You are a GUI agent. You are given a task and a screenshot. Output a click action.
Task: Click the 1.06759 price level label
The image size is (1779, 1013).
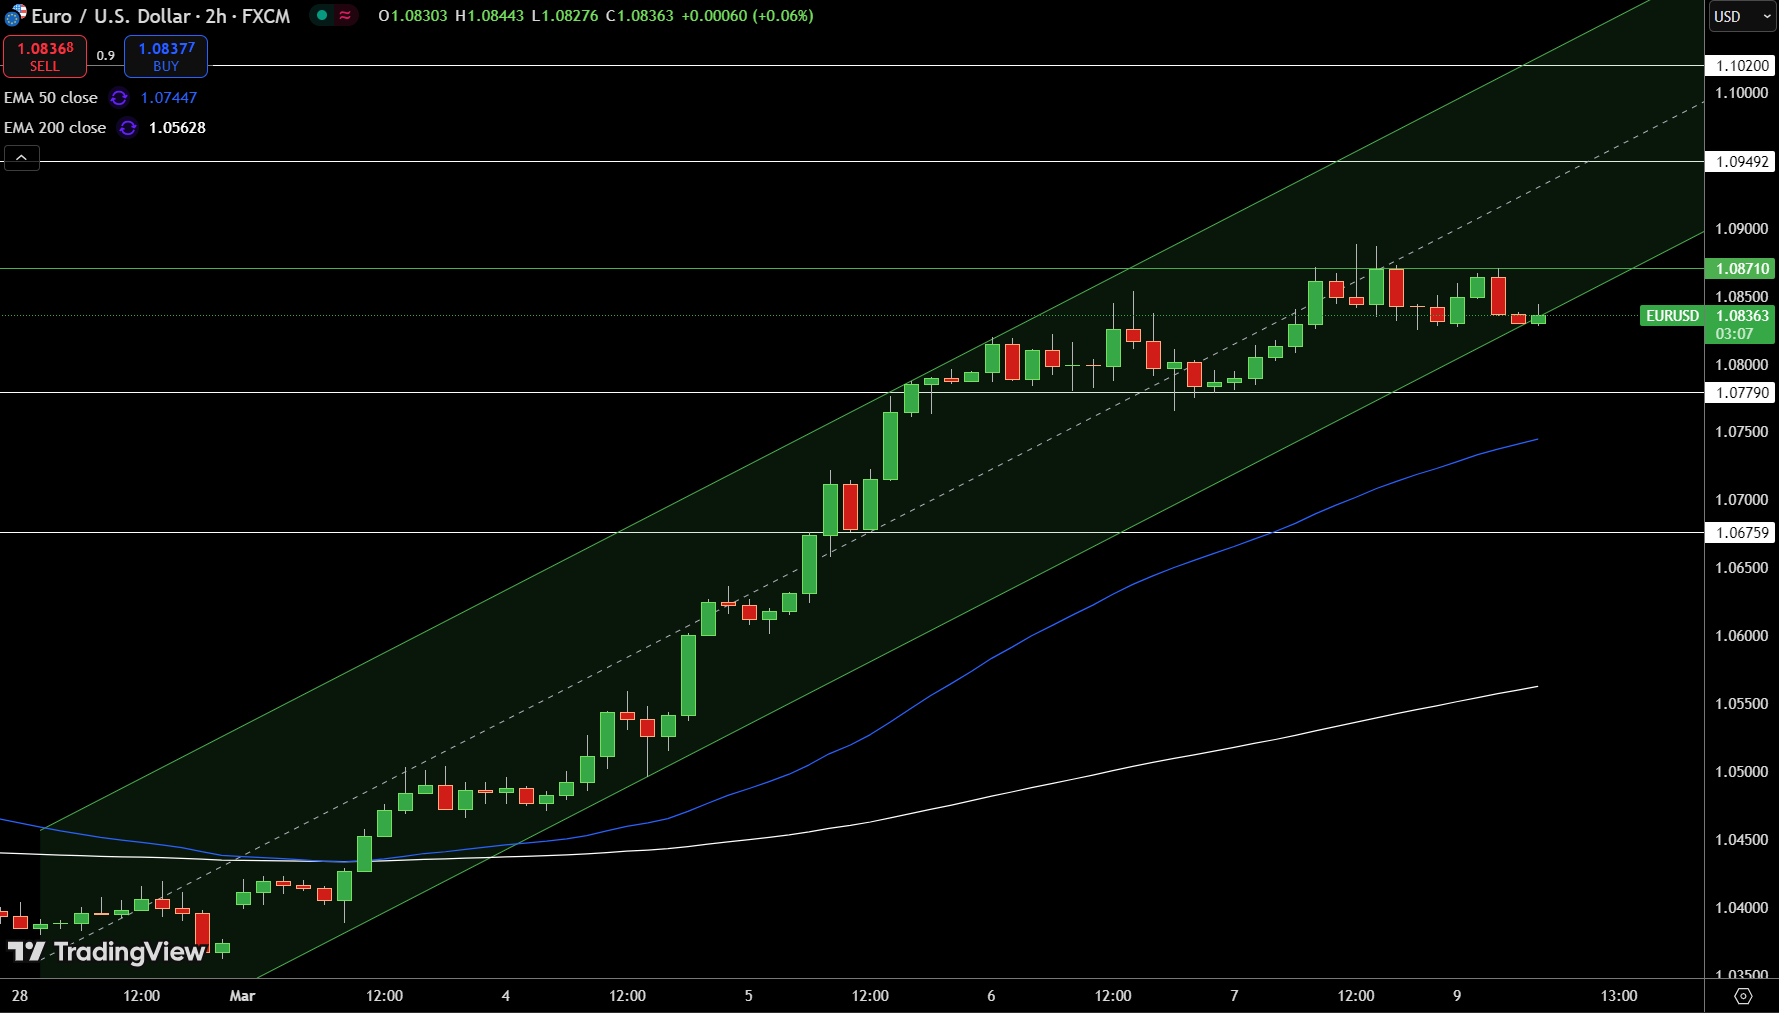pos(1741,533)
